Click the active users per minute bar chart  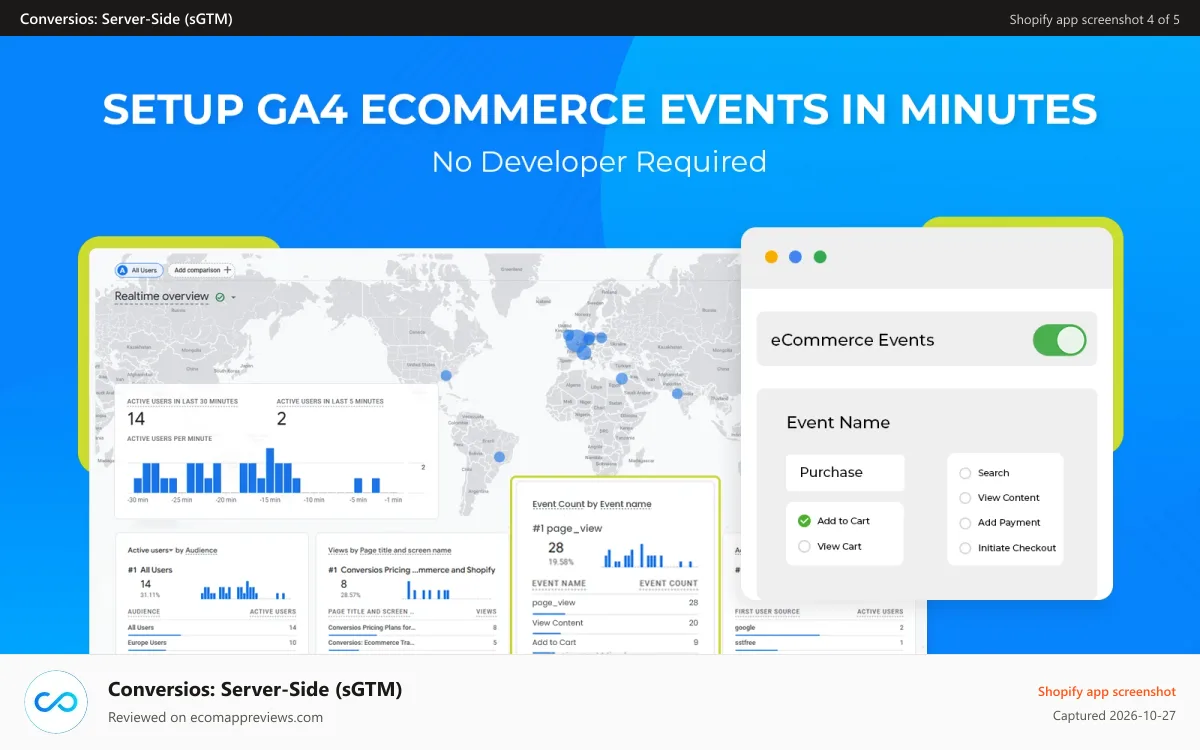(258, 470)
